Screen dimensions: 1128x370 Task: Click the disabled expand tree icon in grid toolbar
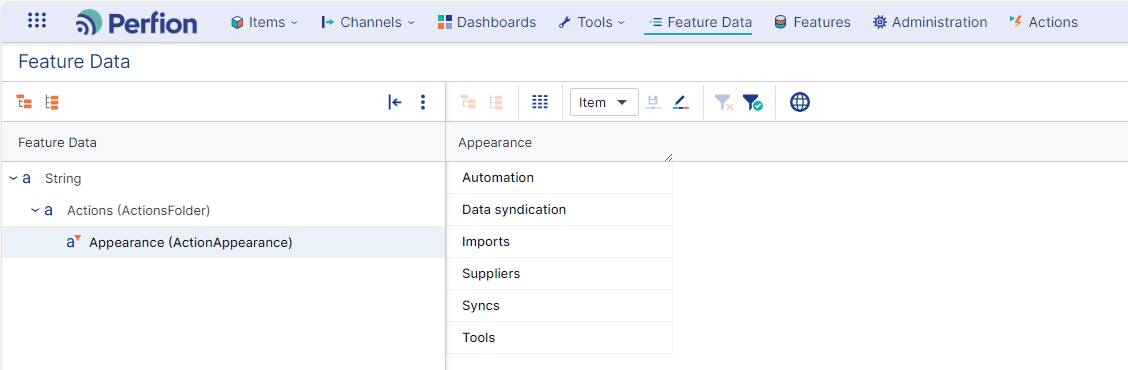pos(469,102)
